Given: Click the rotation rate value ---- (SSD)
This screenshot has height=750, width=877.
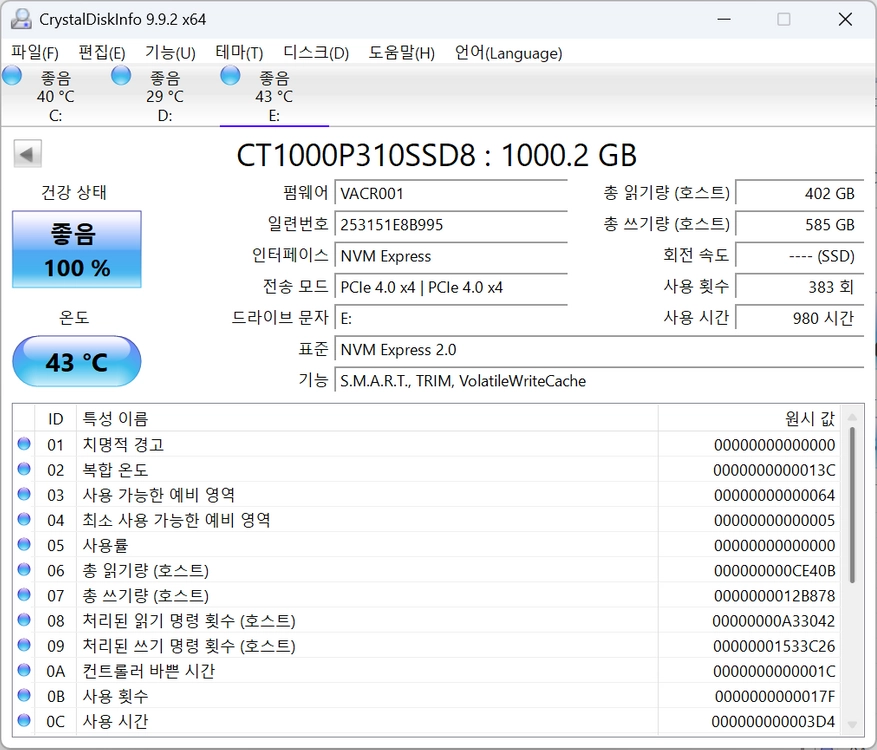Looking at the screenshot, I should click(x=800, y=256).
